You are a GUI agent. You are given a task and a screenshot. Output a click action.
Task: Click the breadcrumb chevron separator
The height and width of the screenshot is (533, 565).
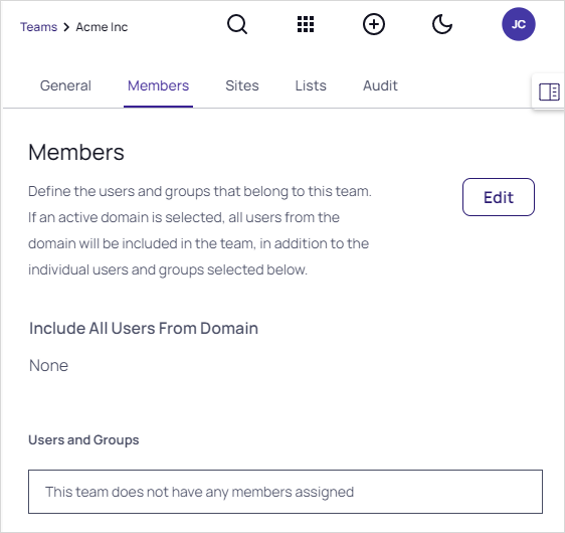[66, 27]
